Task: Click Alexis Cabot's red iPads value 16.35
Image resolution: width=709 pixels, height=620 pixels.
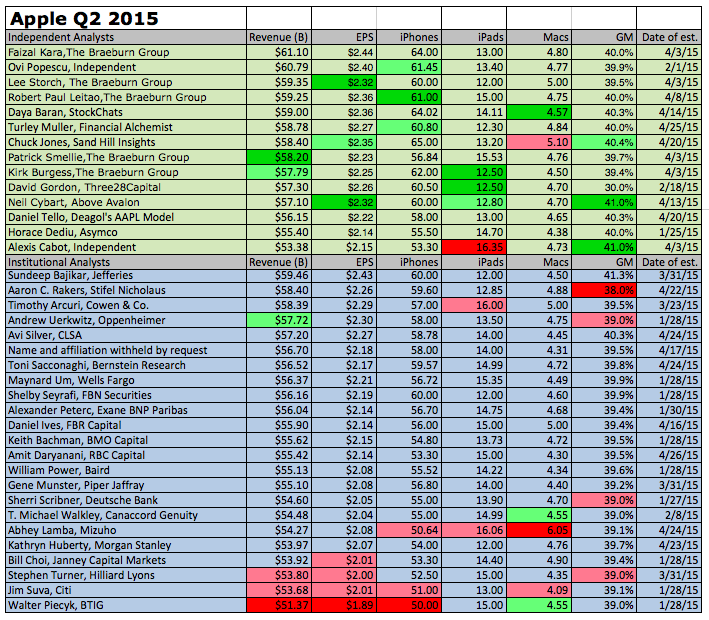Action: coord(474,246)
